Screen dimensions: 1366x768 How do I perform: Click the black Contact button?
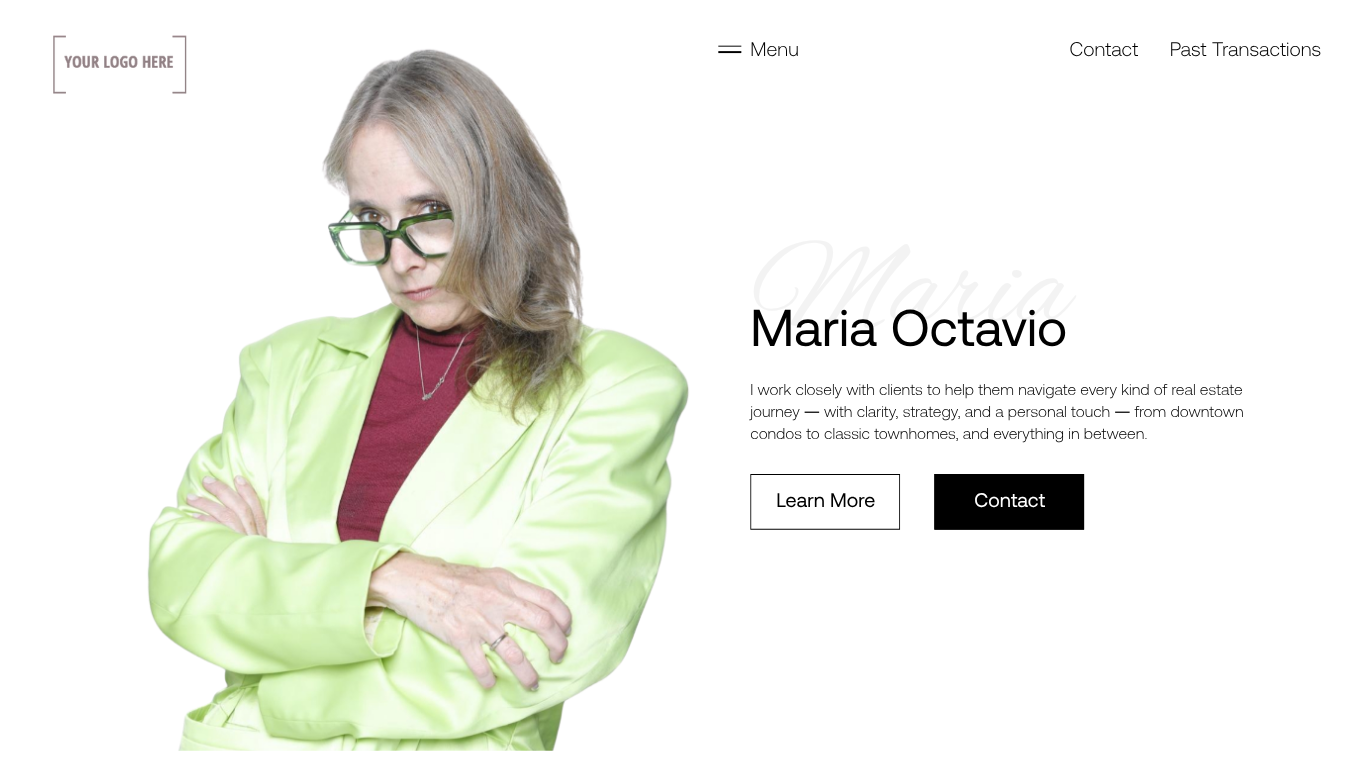(1009, 502)
